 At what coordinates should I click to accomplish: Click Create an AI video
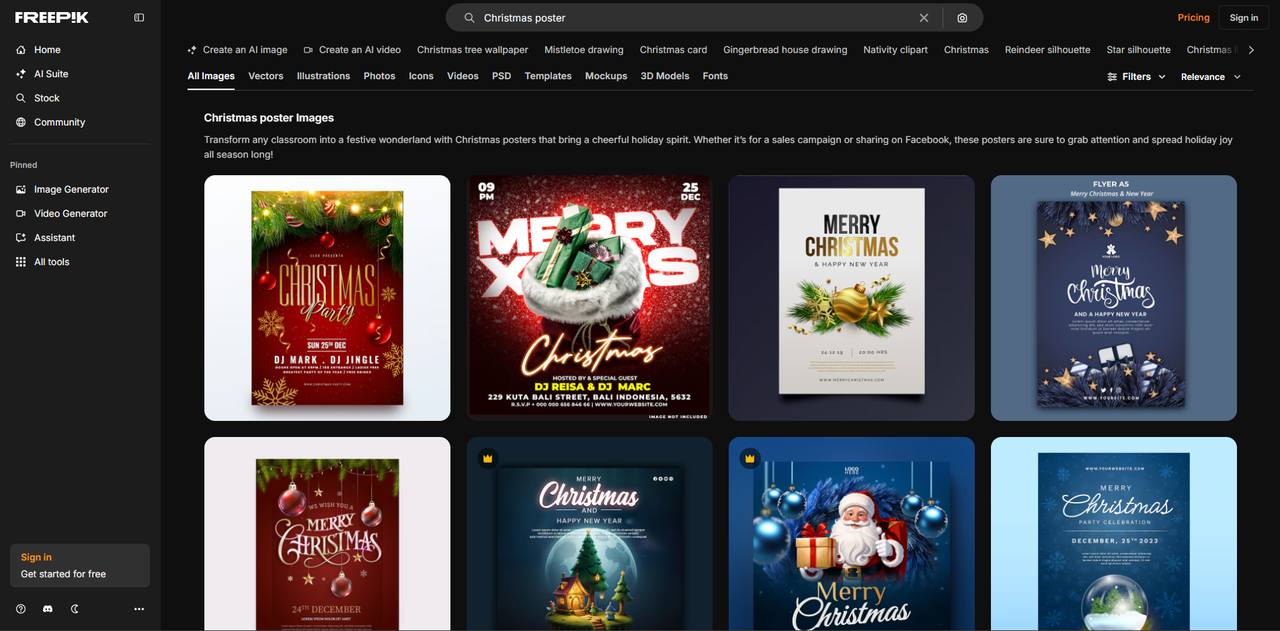352,49
